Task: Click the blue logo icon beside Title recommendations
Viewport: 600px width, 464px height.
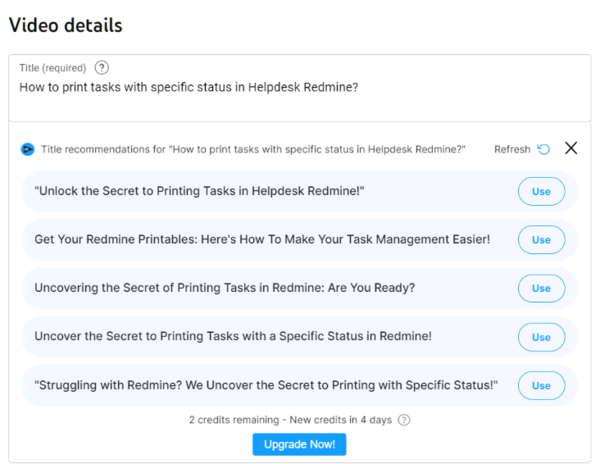Action: [x=27, y=149]
